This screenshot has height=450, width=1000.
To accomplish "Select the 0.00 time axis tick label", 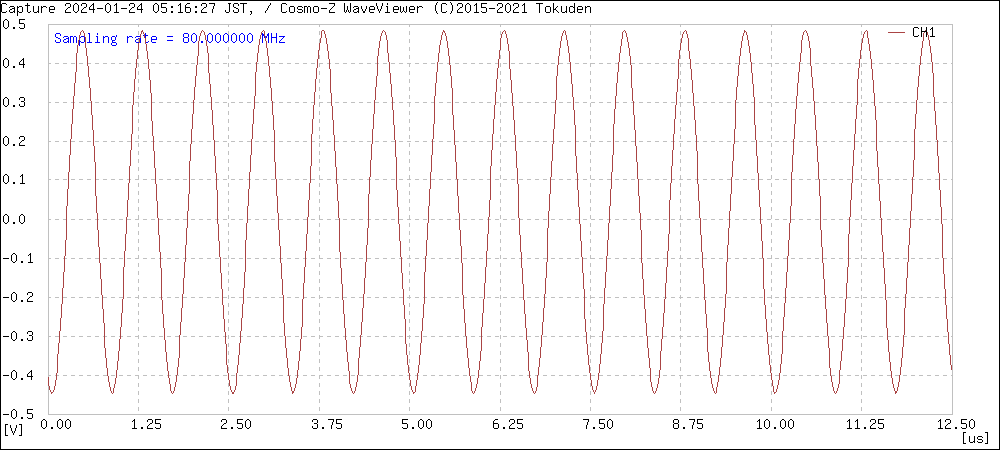I will (56, 425).
